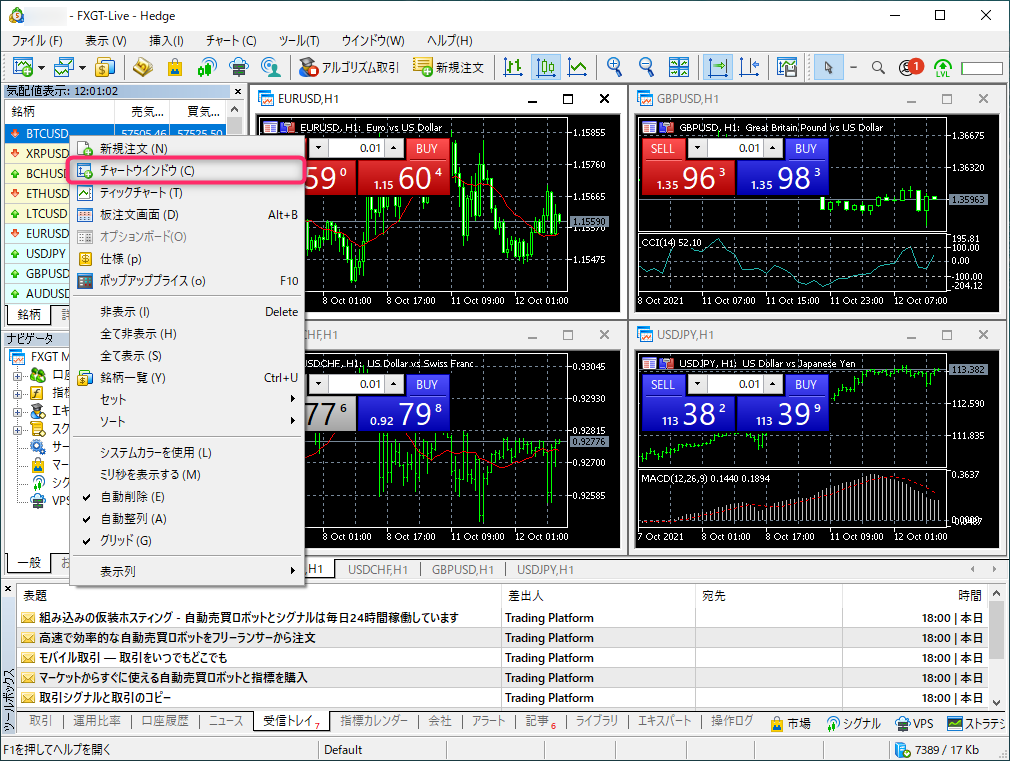The width and height of the screenshot is (1010, 761).
Task: Select the bar chart type icon
Action: (x=513, y=67)
